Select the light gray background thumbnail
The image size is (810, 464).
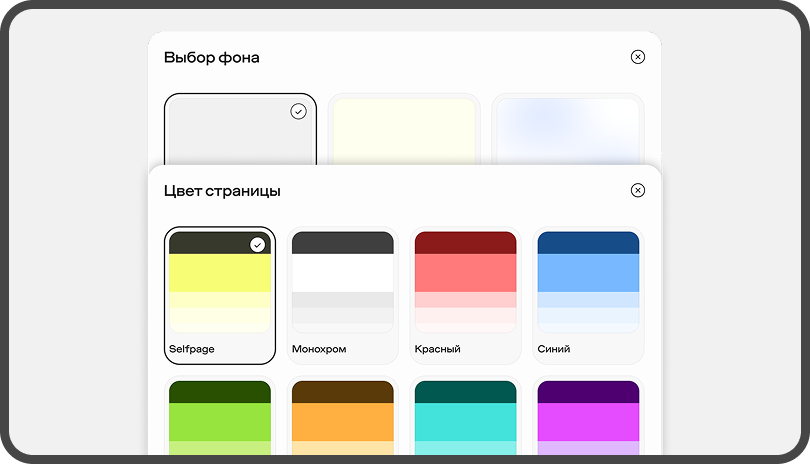[x=240, y=129]
